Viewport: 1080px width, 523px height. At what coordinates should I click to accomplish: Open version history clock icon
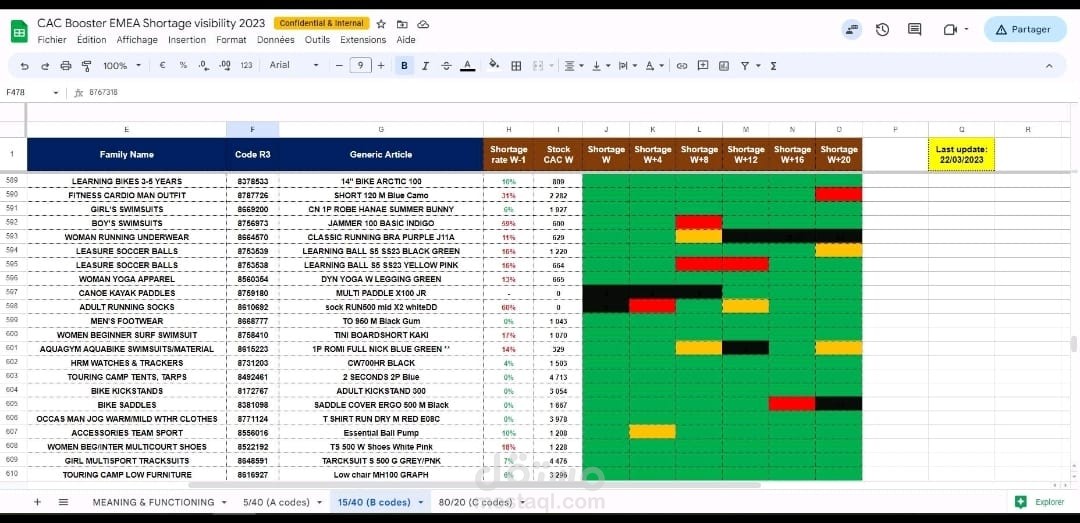882,29
